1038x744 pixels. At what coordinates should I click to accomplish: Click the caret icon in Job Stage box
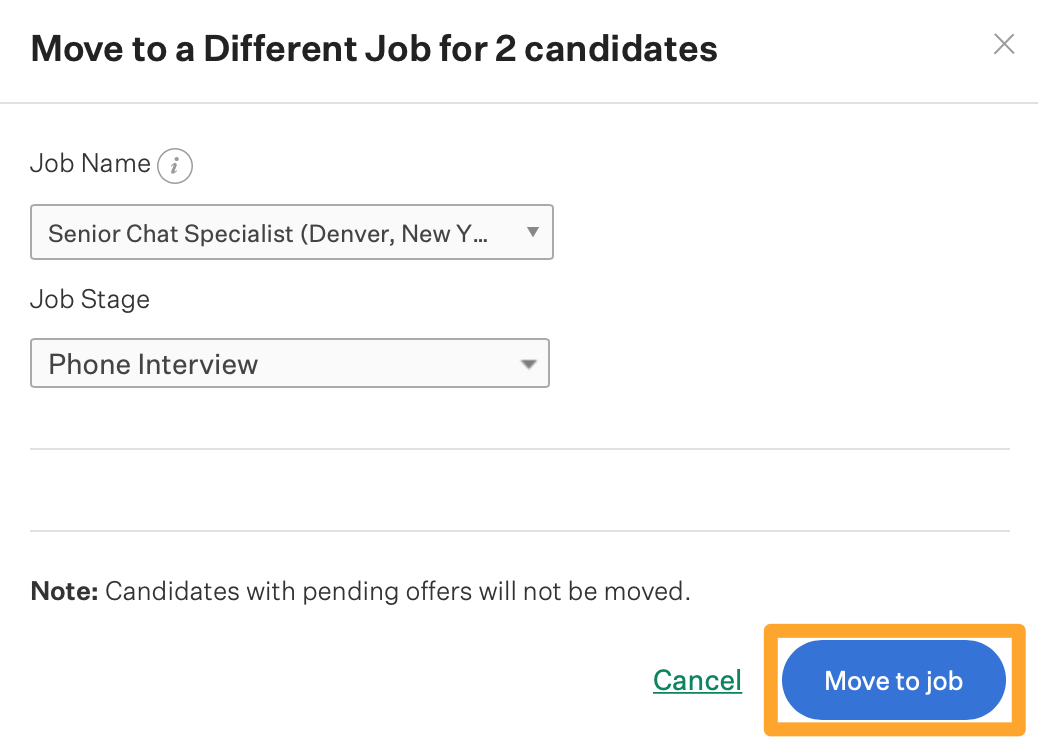528,364
